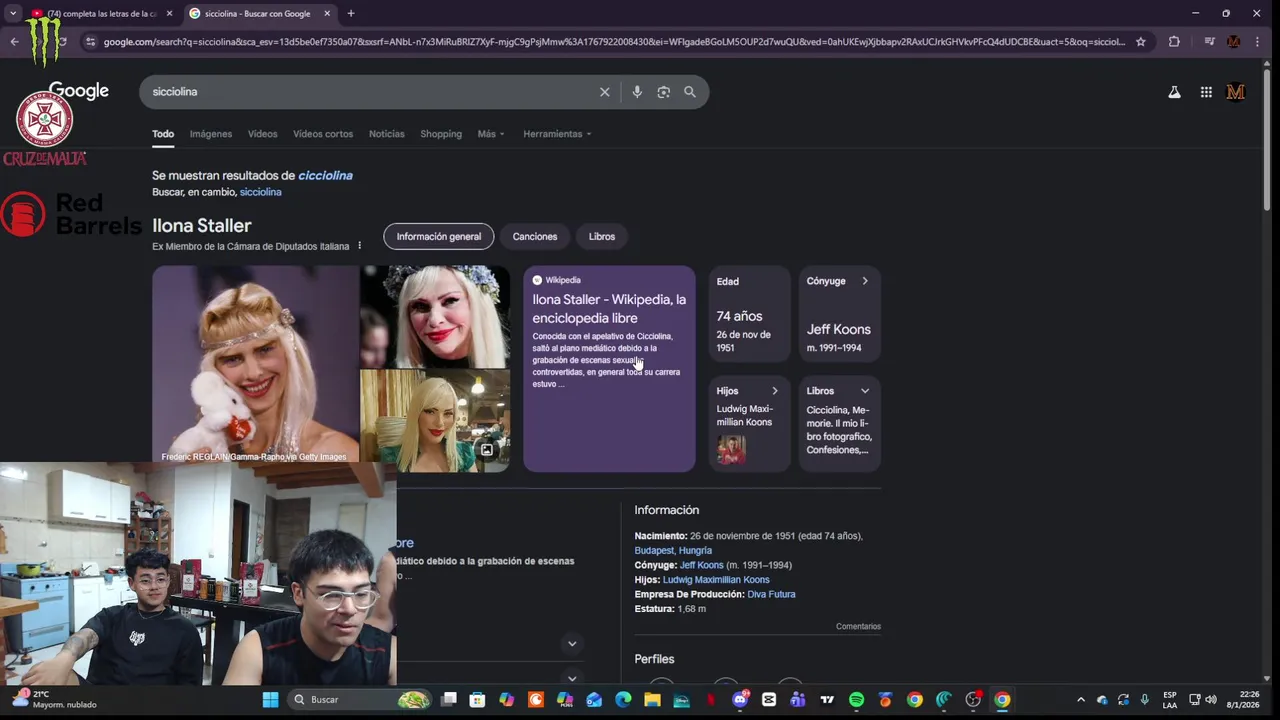Open Discord from the taskbar

[x=740, y=700]
